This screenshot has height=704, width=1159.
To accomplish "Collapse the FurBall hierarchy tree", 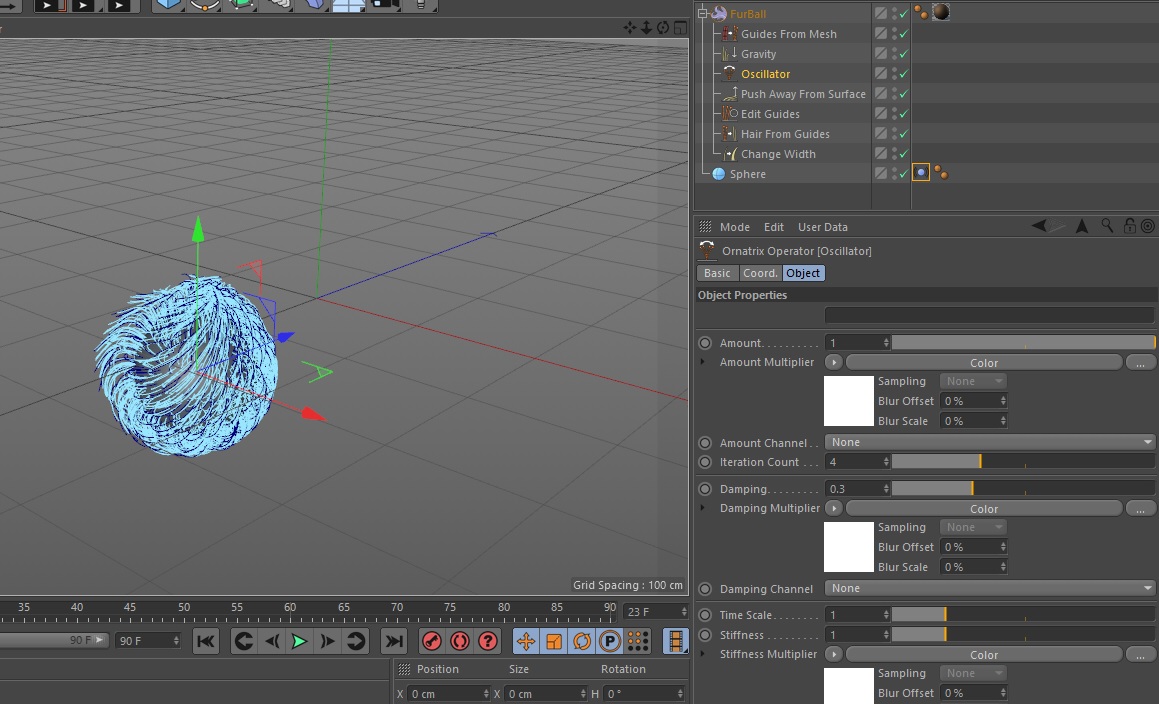I will (703, 14).
